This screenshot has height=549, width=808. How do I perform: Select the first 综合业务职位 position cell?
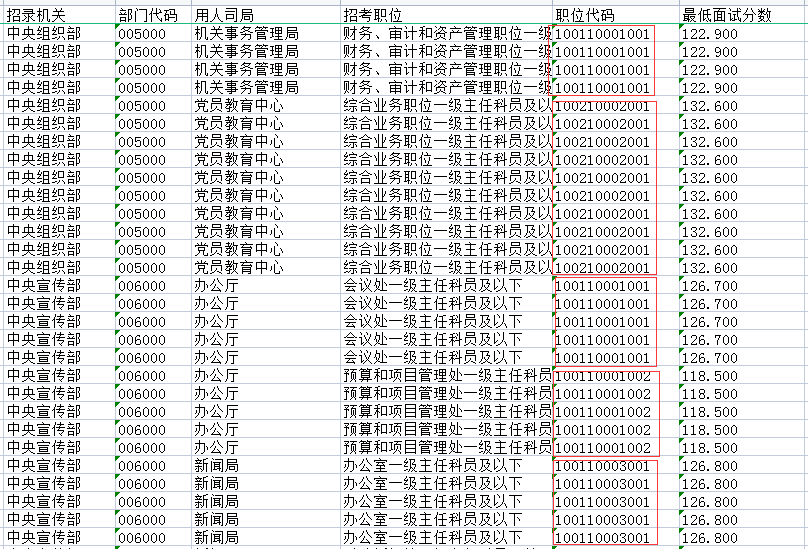coord(446,106)
